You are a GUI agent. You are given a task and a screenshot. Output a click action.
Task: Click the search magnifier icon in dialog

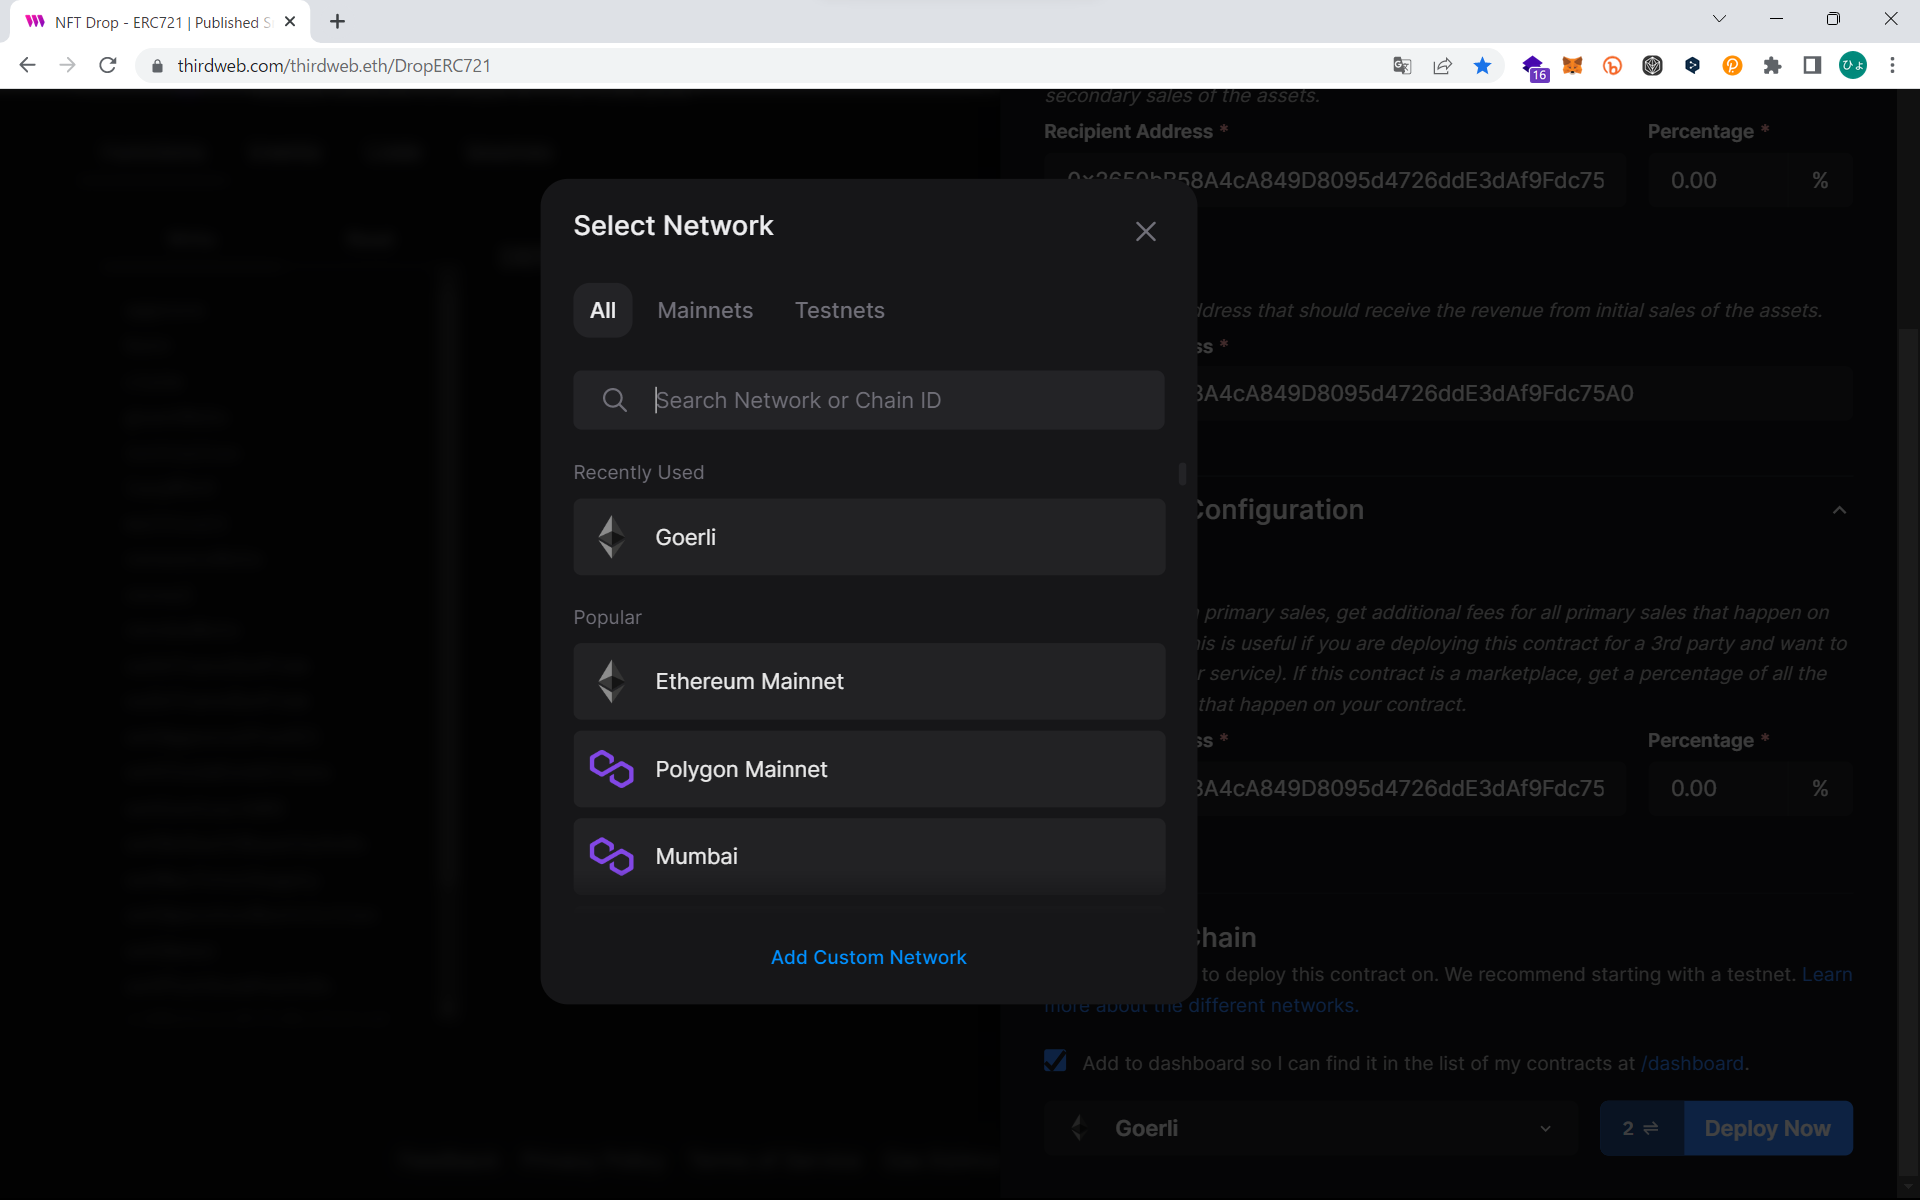pyautogui.click(x=614, y=400)
